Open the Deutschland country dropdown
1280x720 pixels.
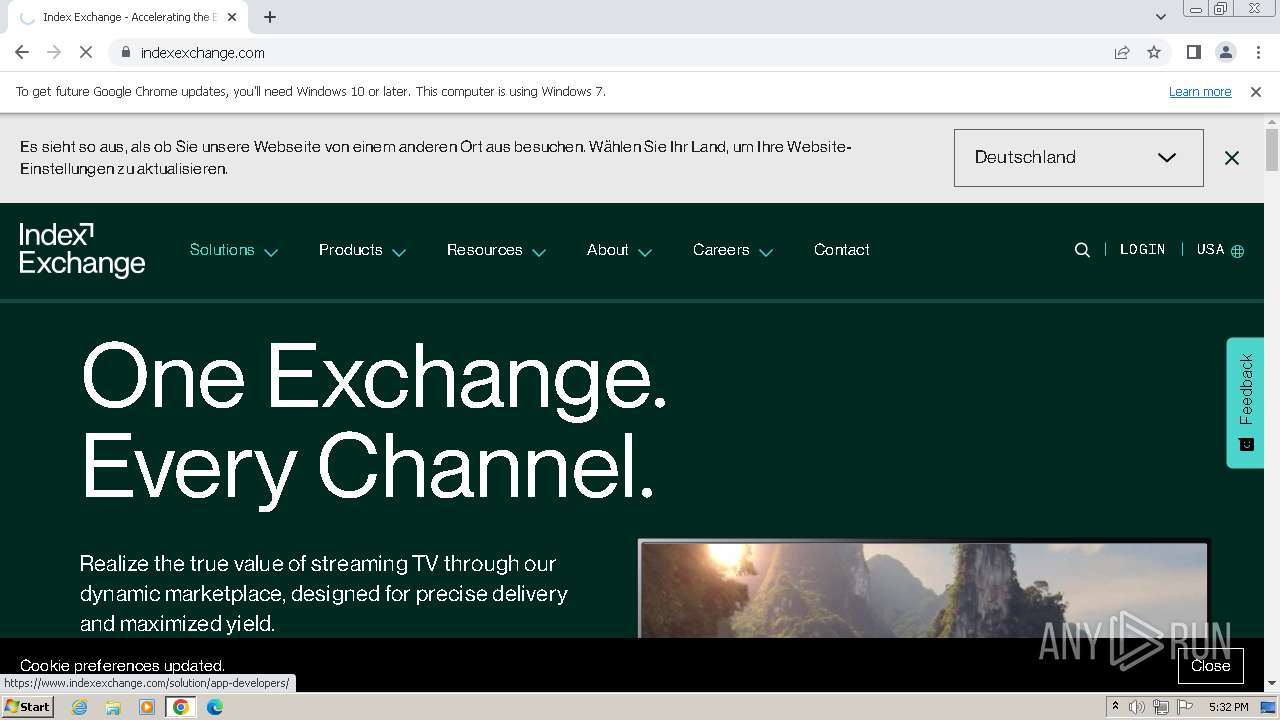tap(1078, 158)
